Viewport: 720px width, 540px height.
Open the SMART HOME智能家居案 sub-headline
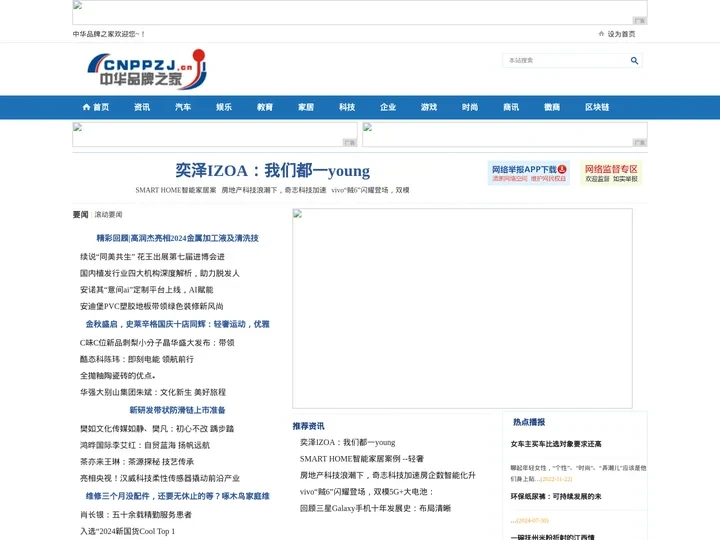pos(175,190)
